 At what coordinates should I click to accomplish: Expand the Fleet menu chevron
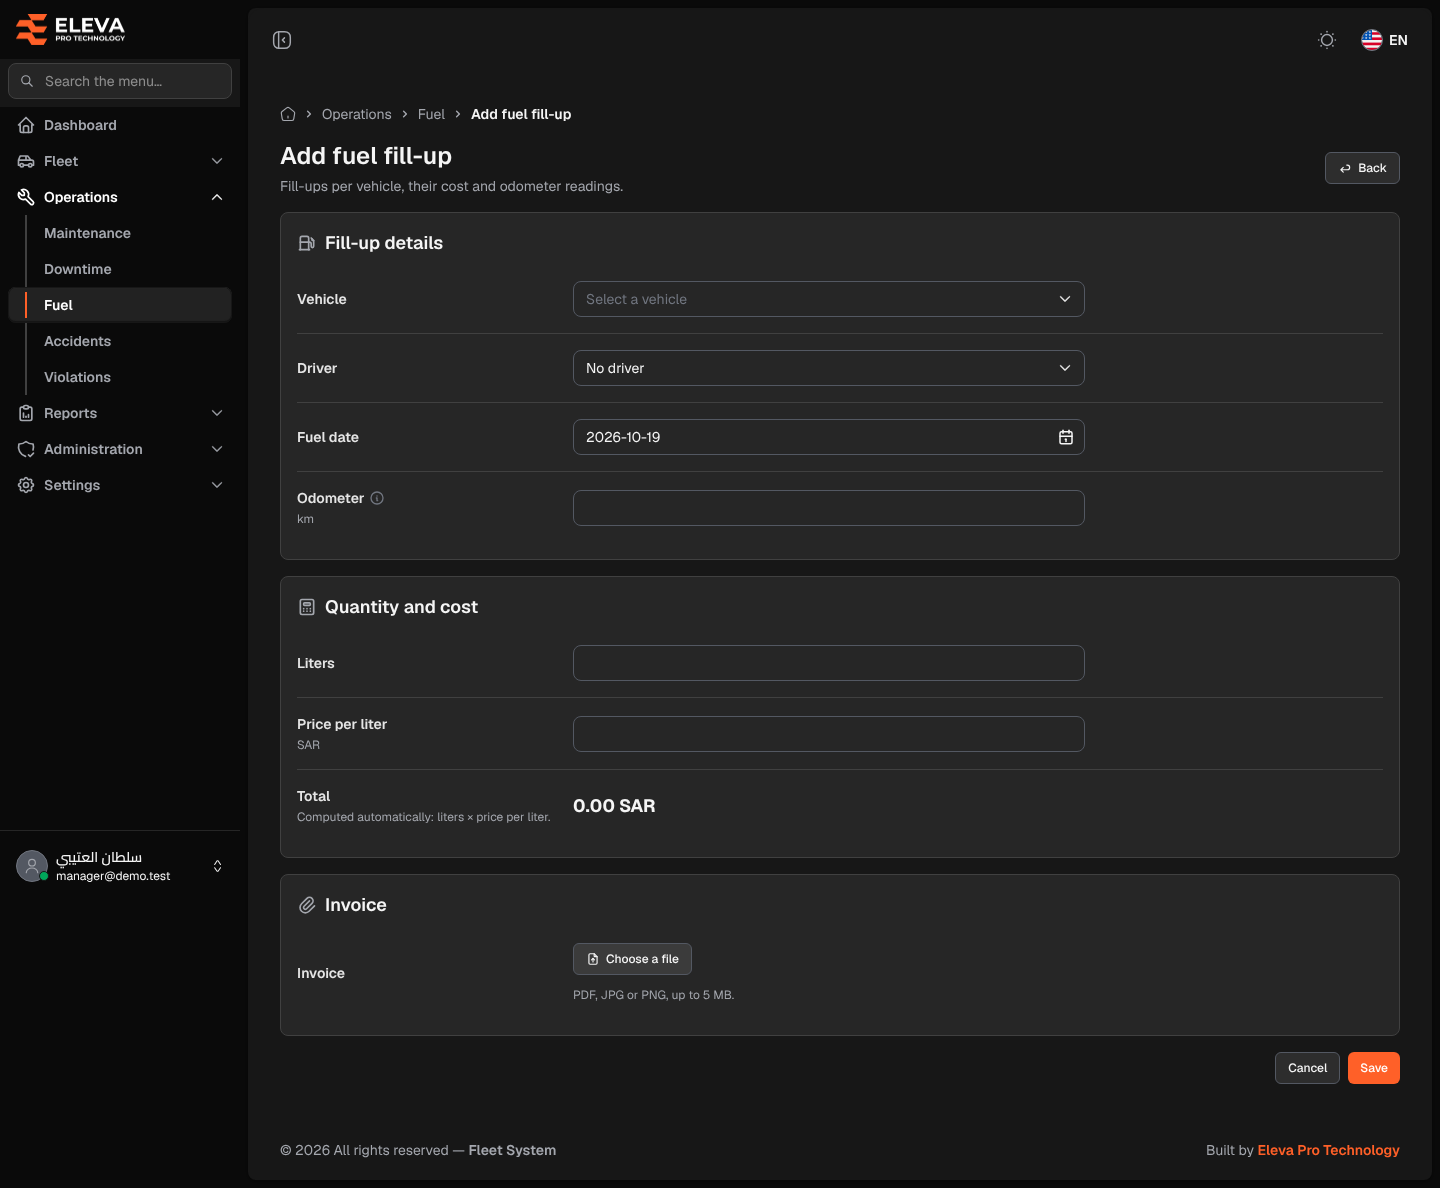pyautogui.click(x=217, y=161)
